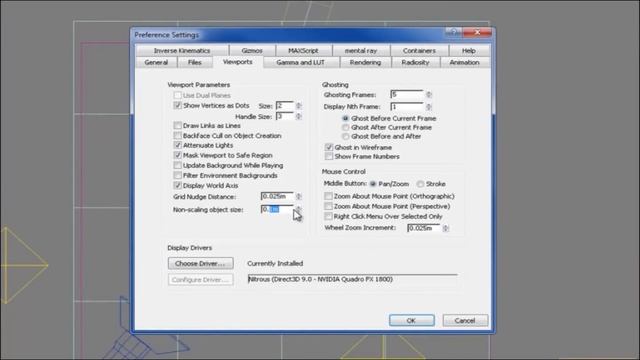Click the Display Nth Frame spinner
Screen dimensions: 640x360
pyautogui.click(x=429, y=107)
